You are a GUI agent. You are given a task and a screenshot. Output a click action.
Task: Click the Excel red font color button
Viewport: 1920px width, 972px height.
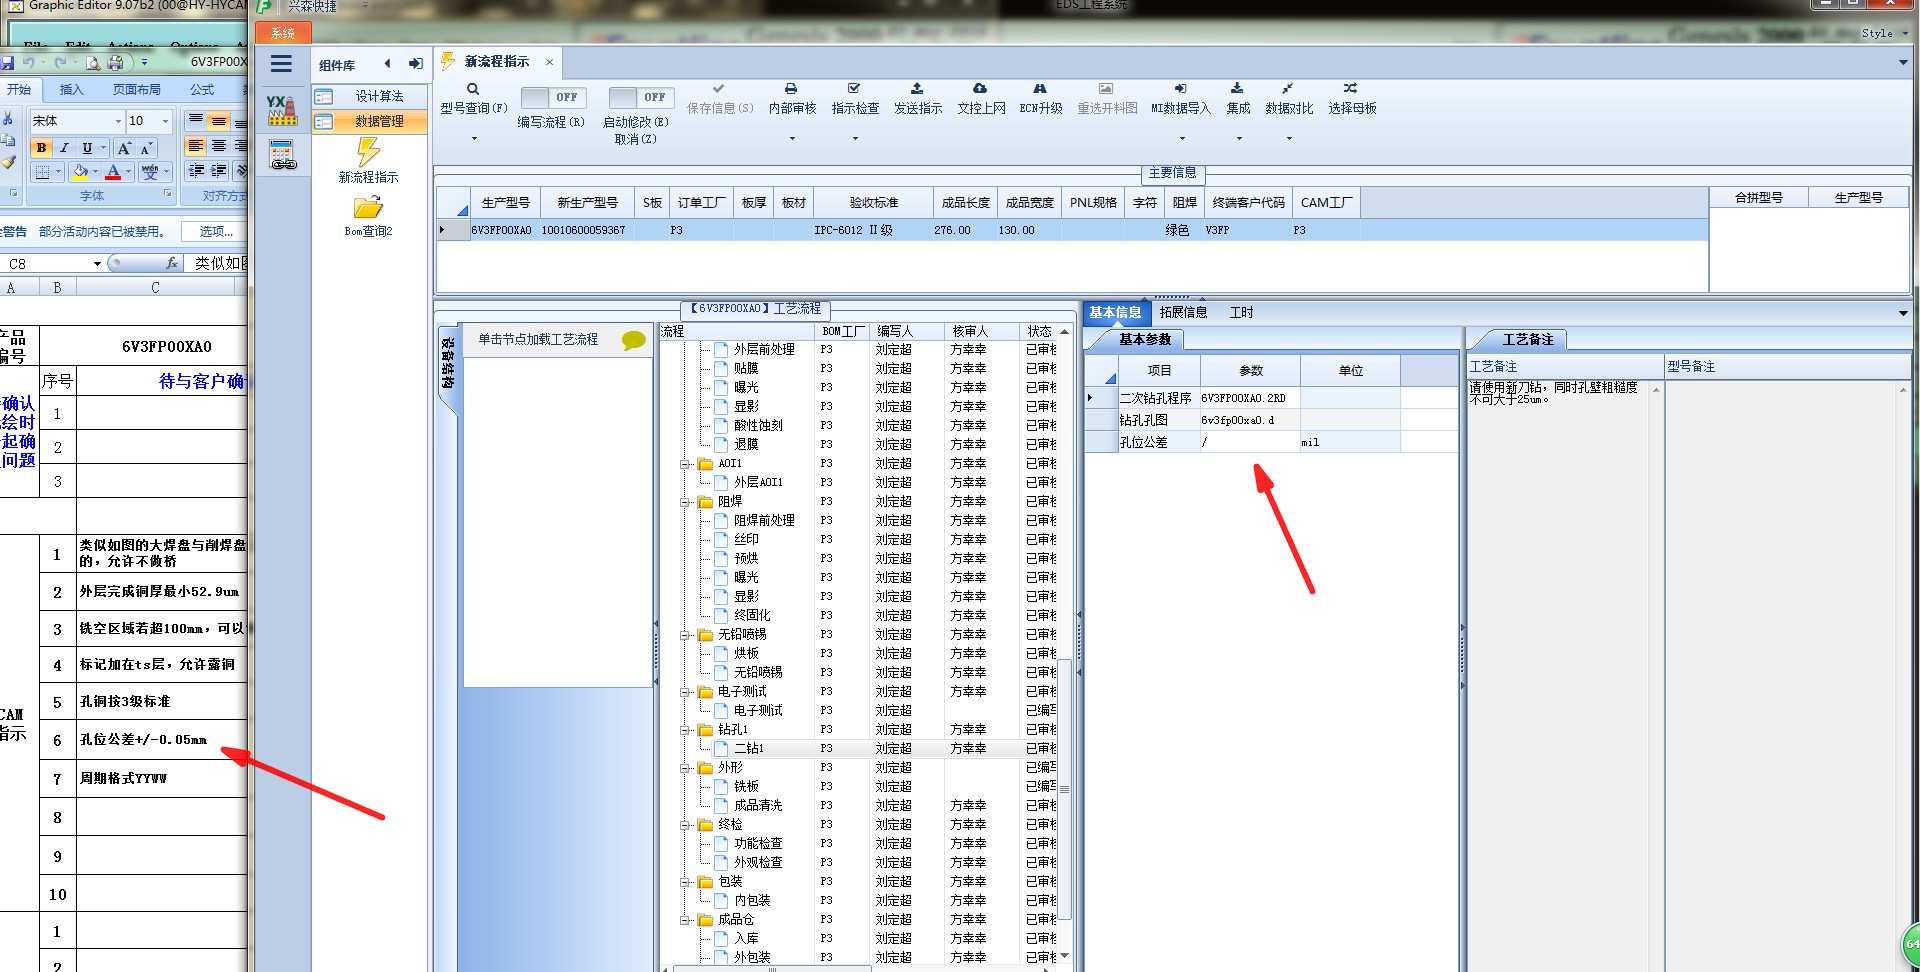point(113,172)
